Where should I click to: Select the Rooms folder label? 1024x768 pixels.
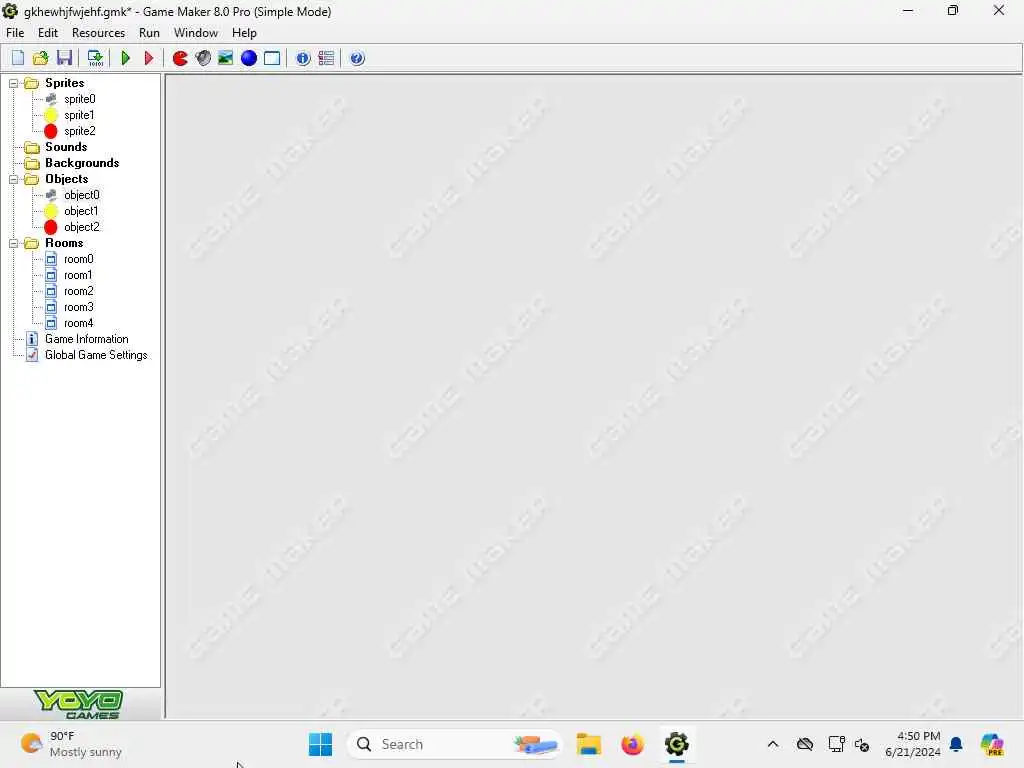[64, 243]
